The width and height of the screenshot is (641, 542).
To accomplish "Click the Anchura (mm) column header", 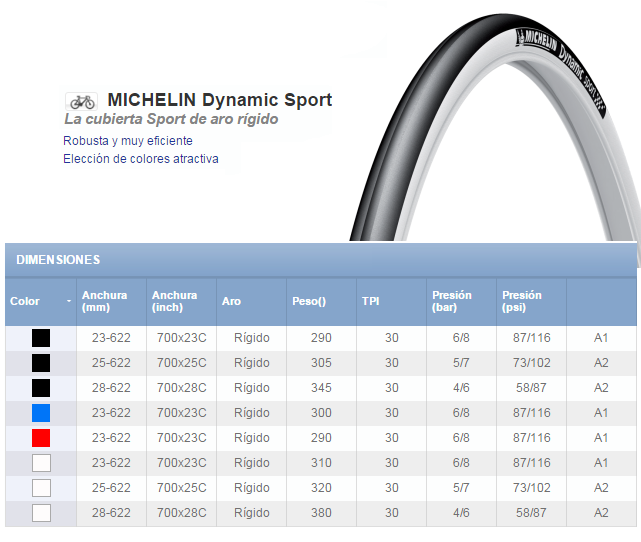I will pyautogui.click(x=111, y=301).
